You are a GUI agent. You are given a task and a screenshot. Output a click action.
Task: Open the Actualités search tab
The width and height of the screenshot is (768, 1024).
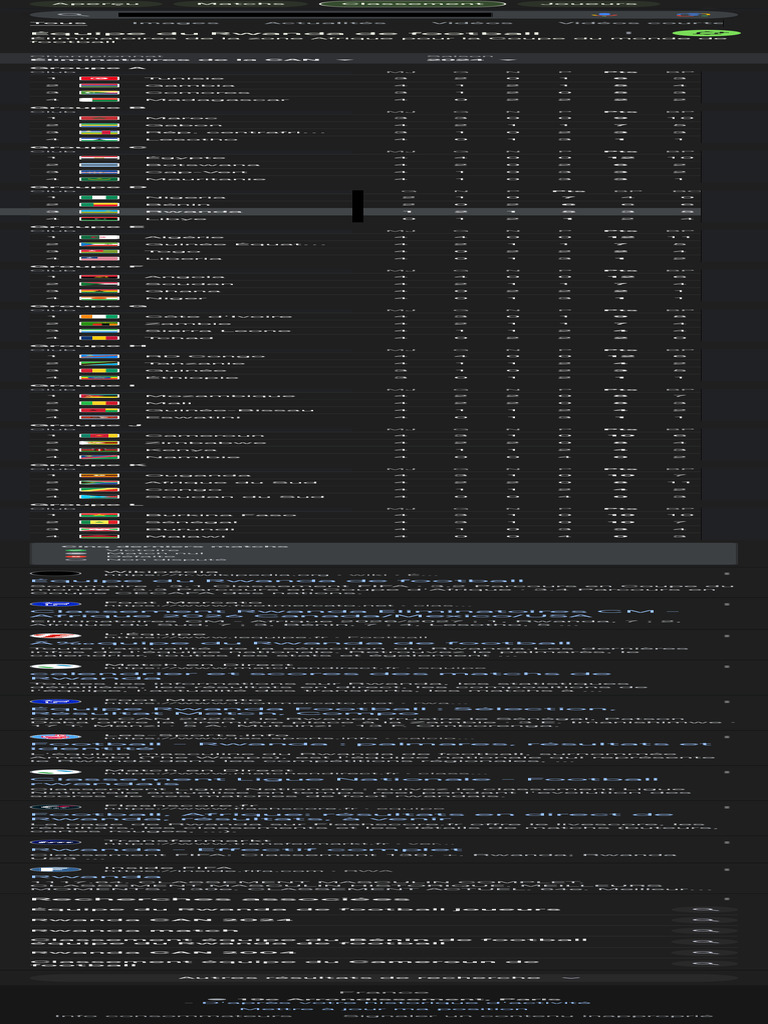[325, 23]
